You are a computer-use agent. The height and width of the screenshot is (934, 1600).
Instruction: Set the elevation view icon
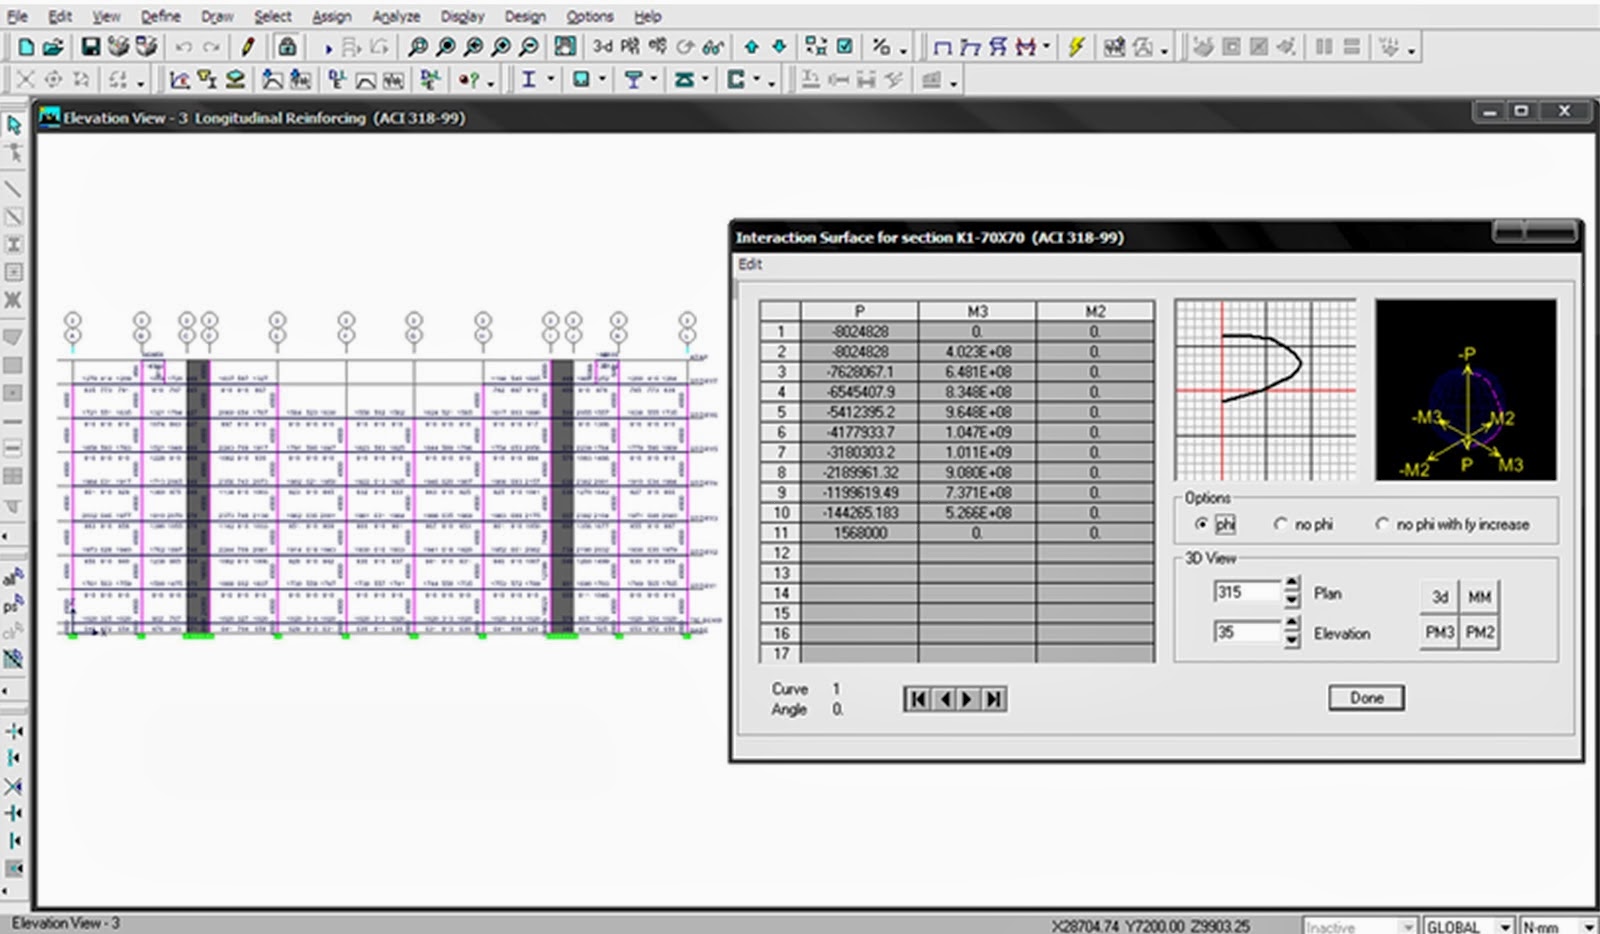tap(657, 47)
